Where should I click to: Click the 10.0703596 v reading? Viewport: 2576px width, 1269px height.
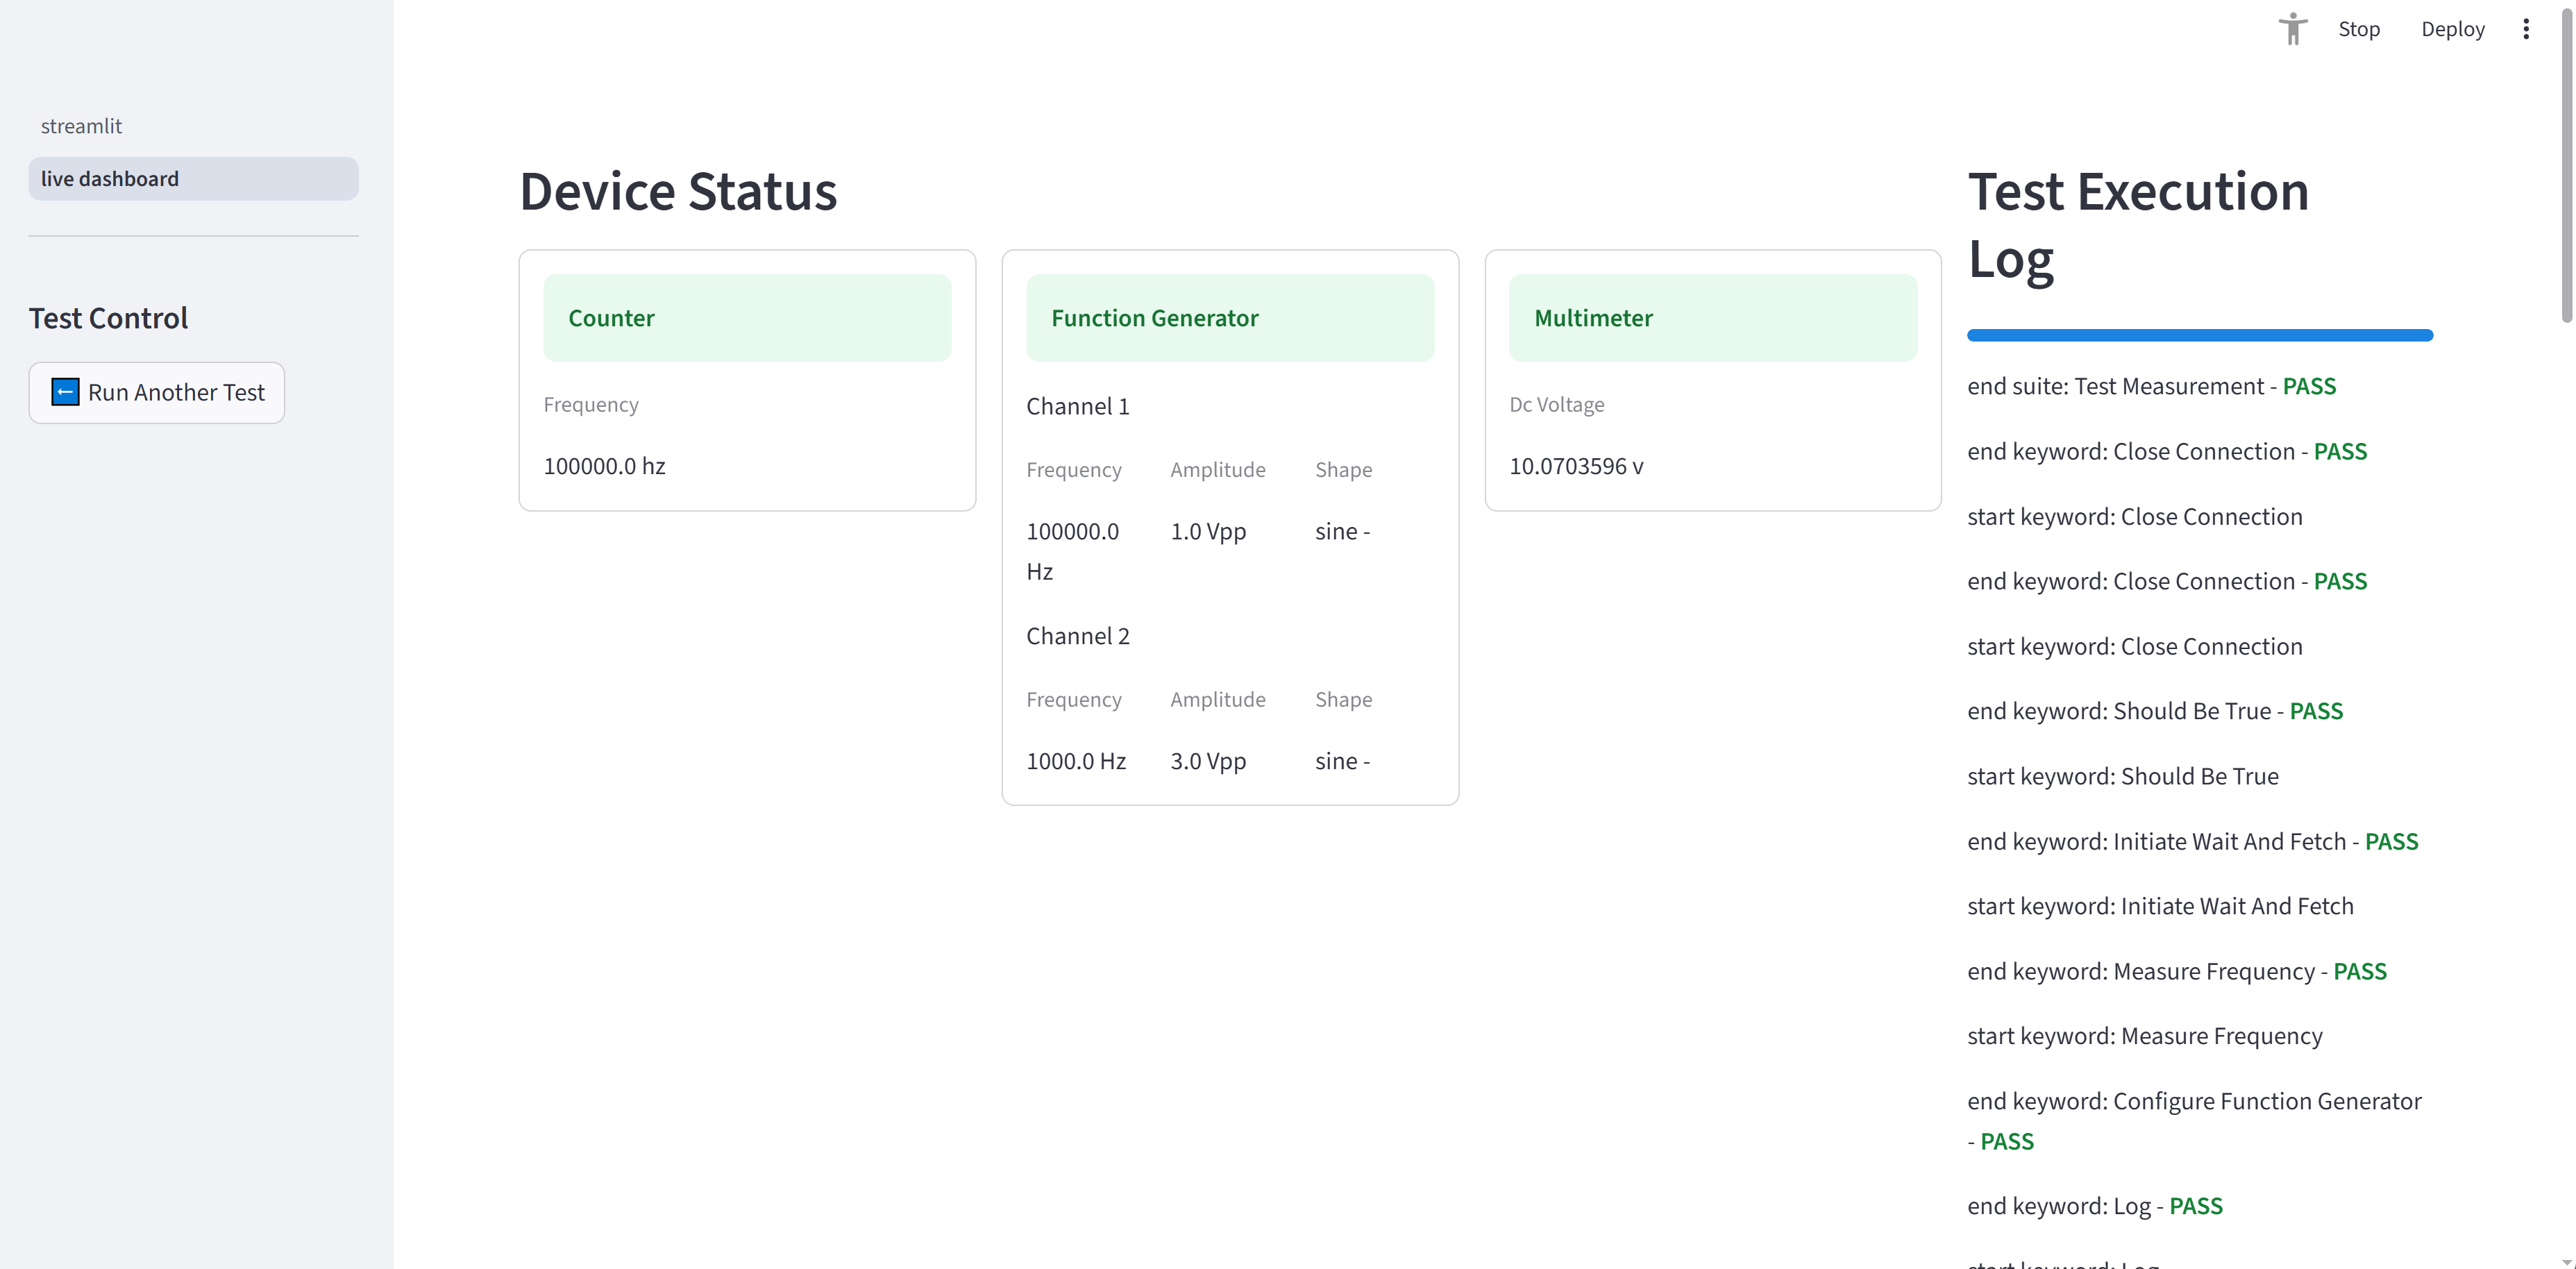click(x=1576, y=466)
